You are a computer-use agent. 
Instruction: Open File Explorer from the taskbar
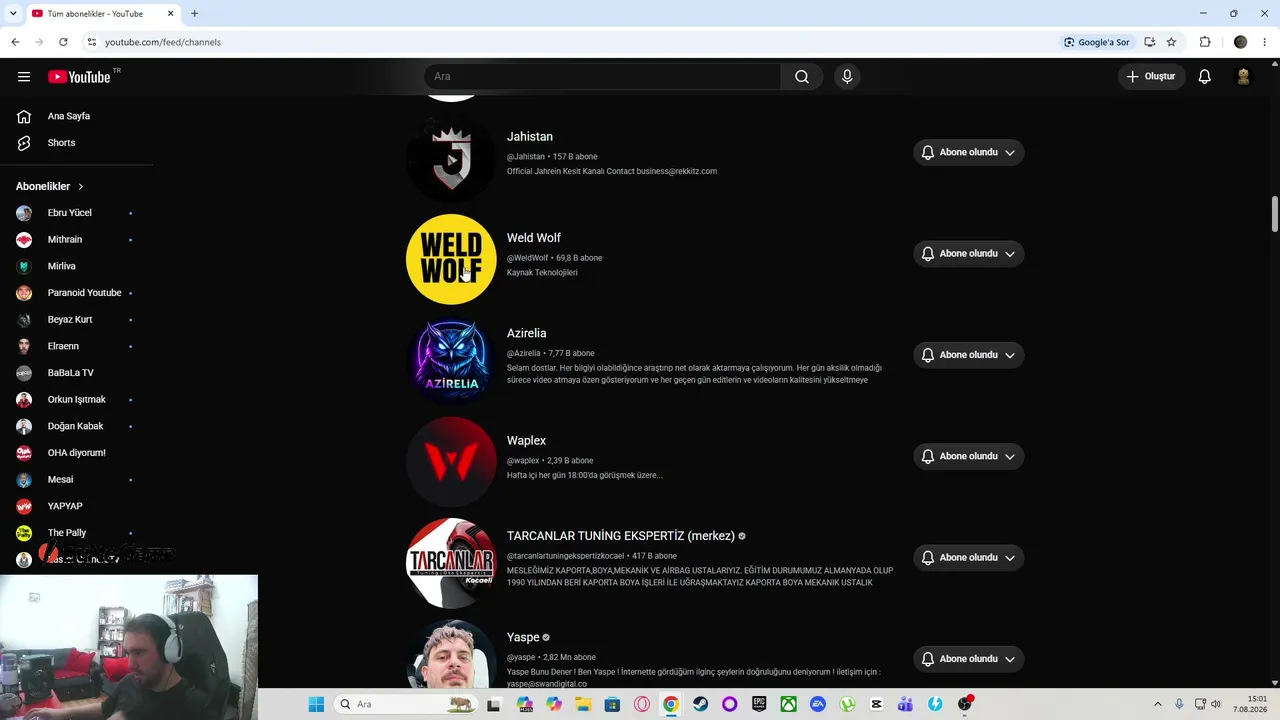click(583, 704)
